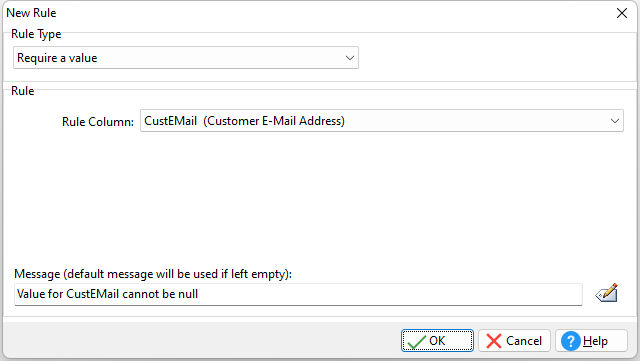This screenshot has height=361, width=640.
Task: Click the word "null" in the message field
Action: coord(188,294)
